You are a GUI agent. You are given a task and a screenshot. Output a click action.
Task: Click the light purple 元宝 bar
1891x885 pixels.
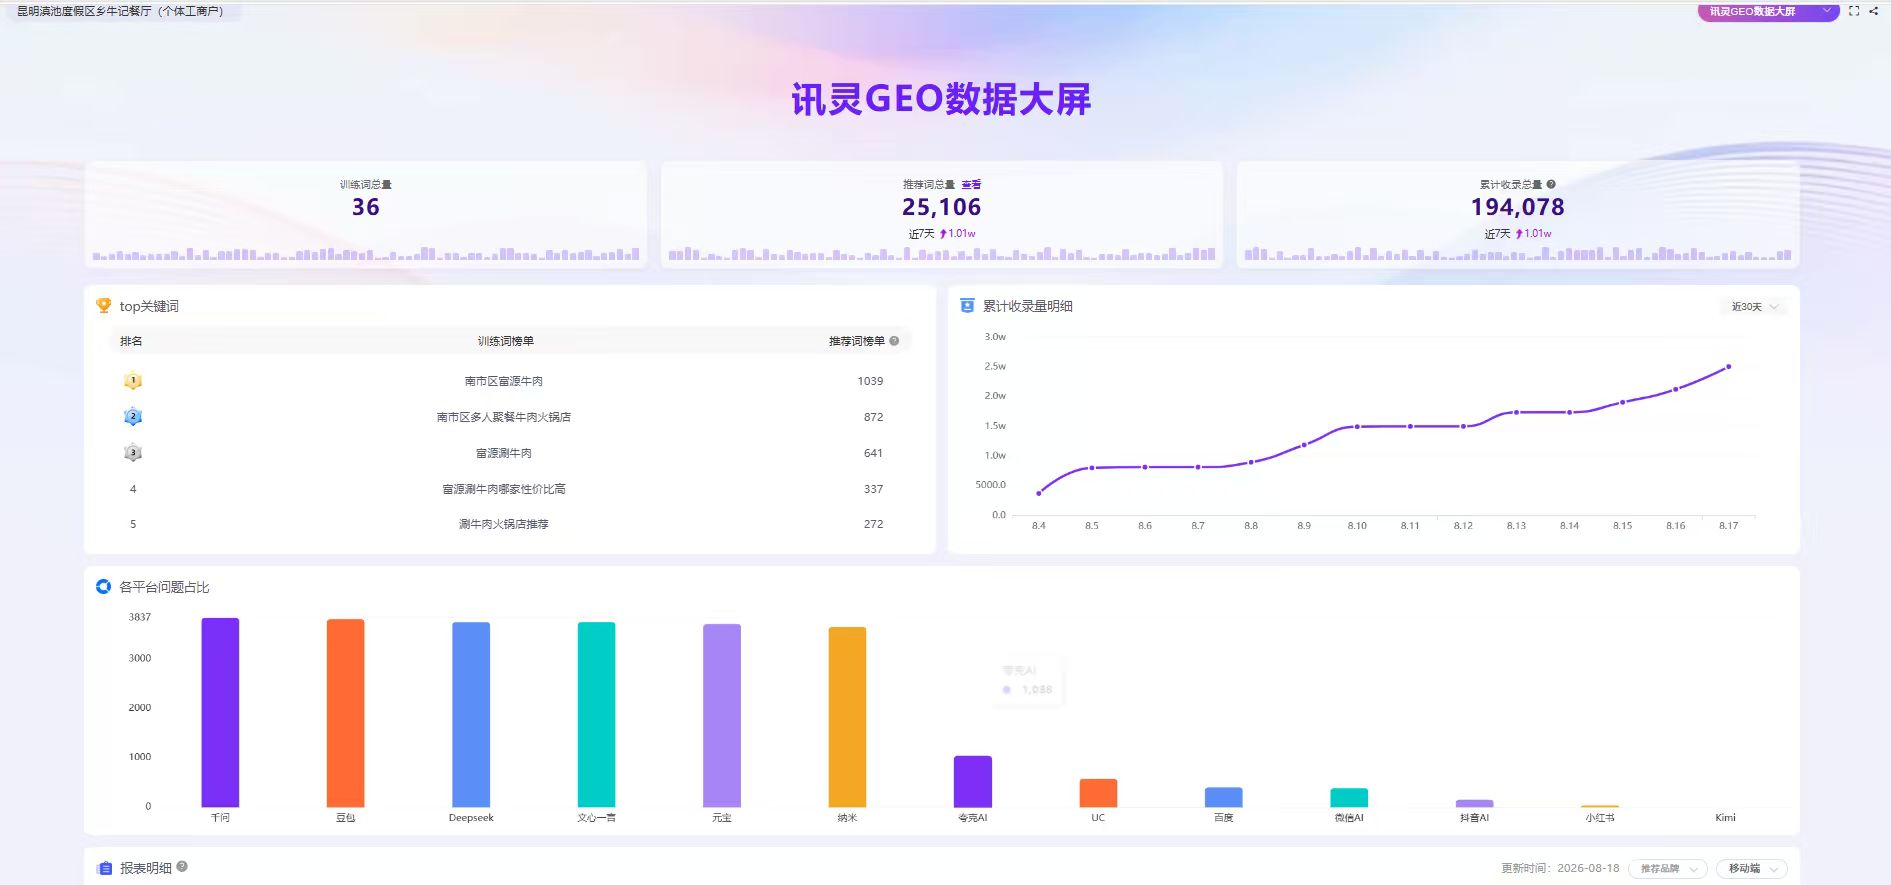(x=722, y=715)
